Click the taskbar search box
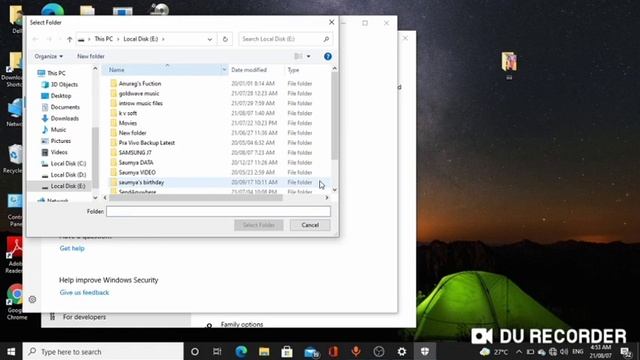The width and height of the screenshot is (640, 360). pos(103,351)
